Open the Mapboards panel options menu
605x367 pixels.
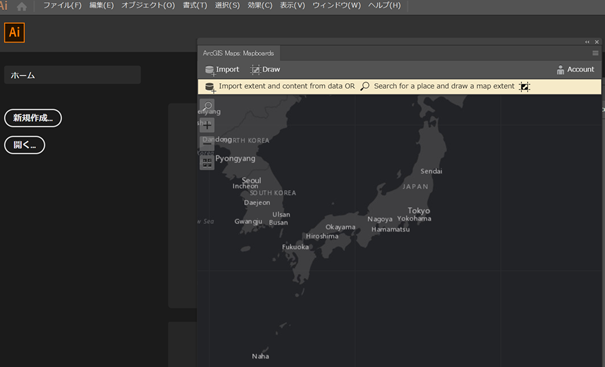click(x=595, y=53)
